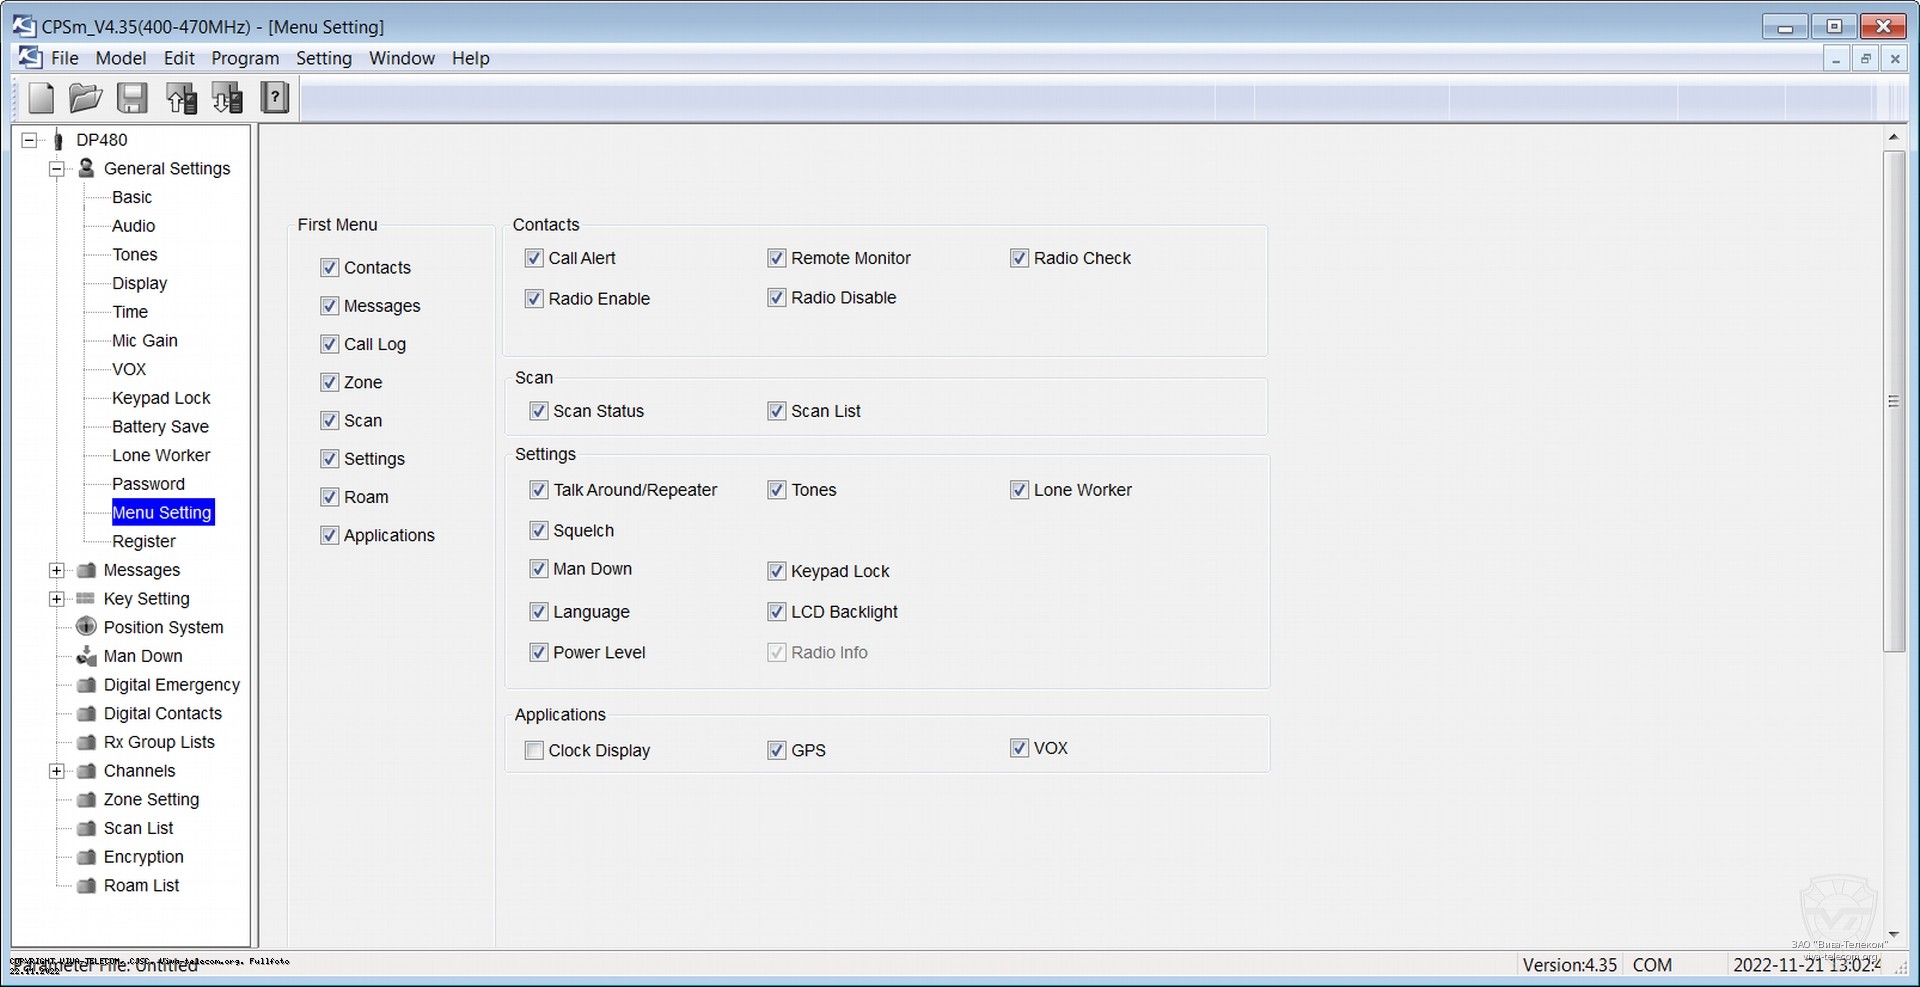Collapse the General Settings tree node
The height and width of the screenshot is (987, 1920).
(57, 169)
